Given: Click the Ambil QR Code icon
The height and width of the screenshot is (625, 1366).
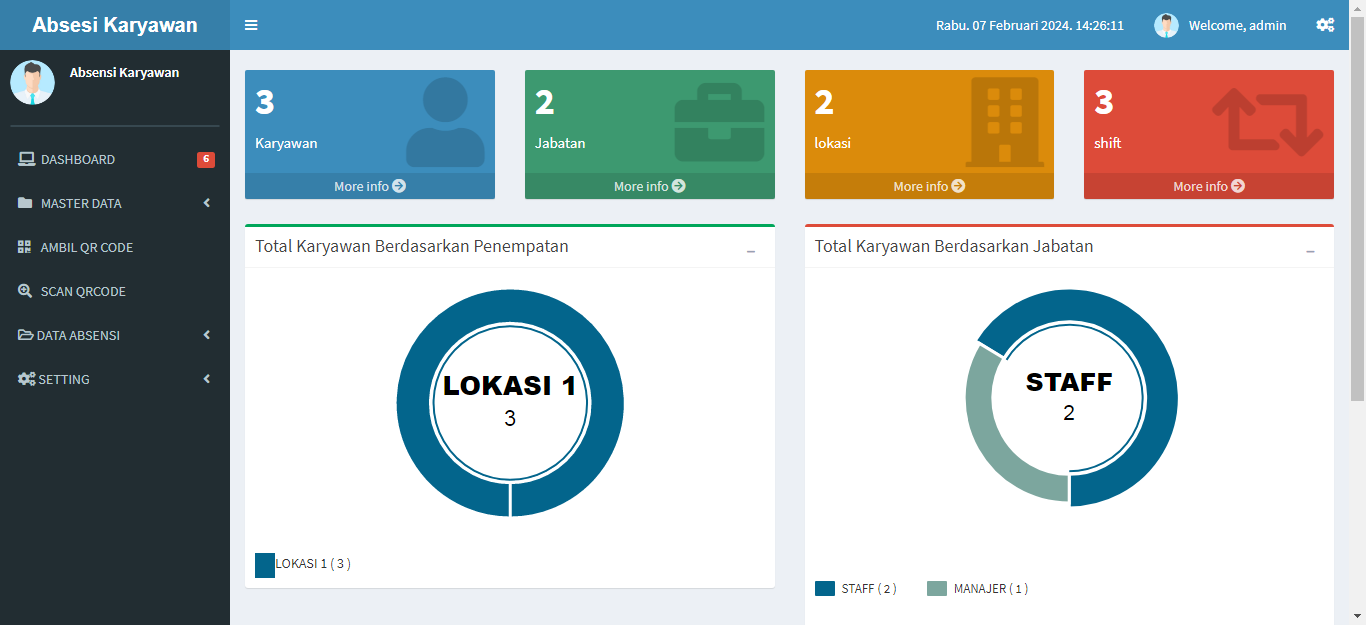Looking at the screenshot, I should [25, 247].
